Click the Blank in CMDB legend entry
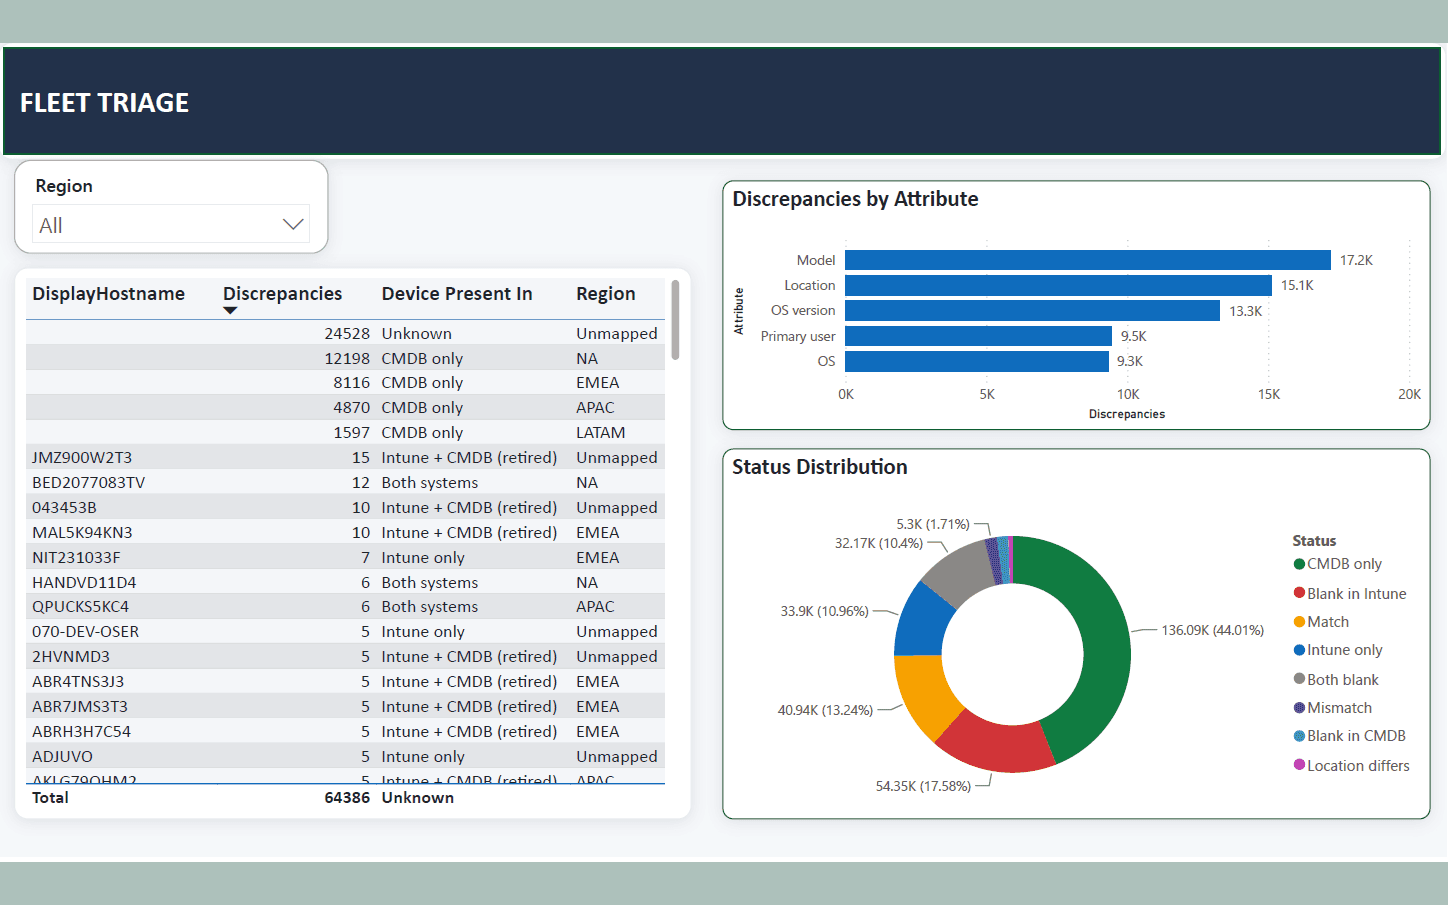 (x=1350, y=736)
